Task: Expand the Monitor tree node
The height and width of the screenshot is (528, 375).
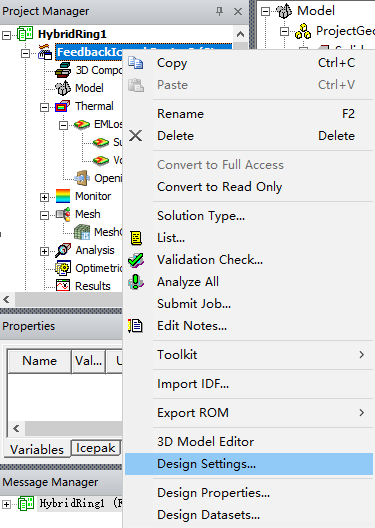Action: (44, 197)
